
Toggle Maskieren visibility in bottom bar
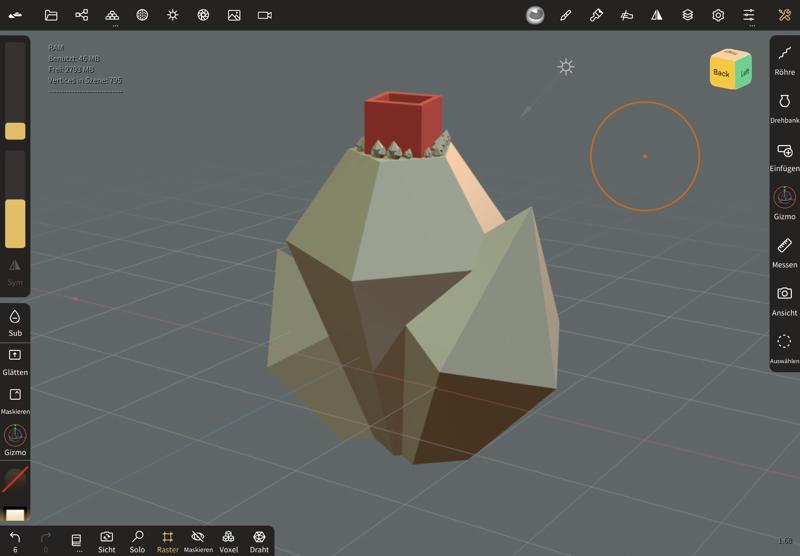pos(198,542)
